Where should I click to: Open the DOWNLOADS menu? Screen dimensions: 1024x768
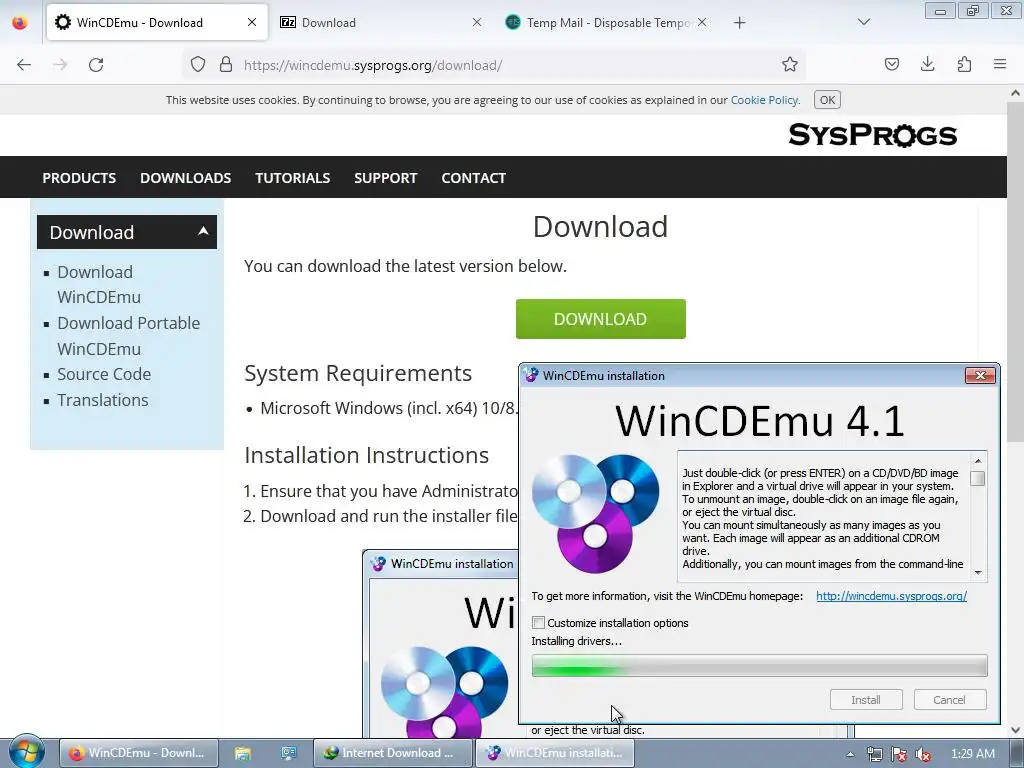pos(185,178)
